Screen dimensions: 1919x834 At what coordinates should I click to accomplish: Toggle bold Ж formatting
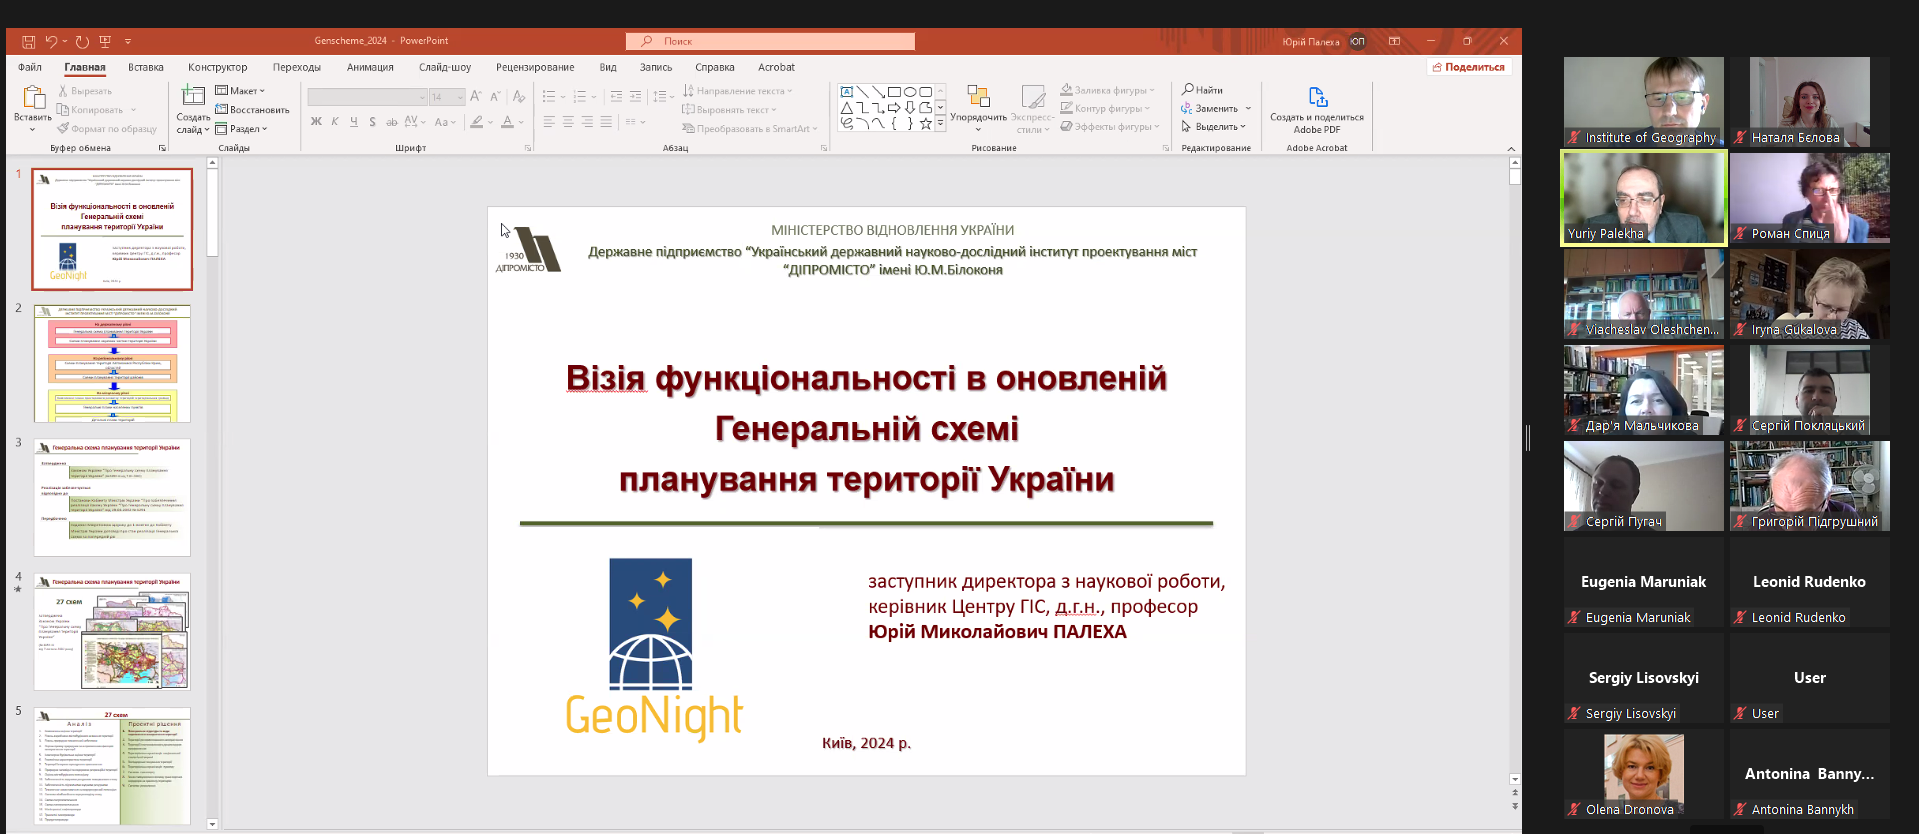click(316, 122)
